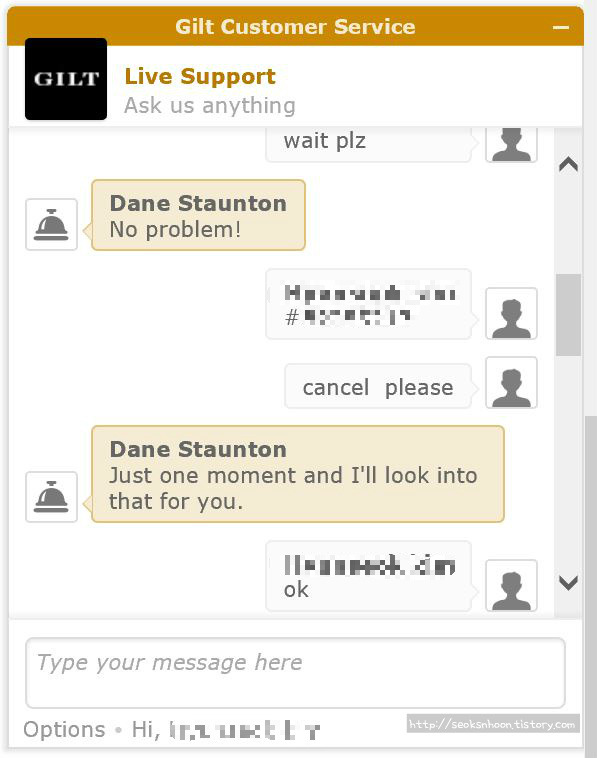Click the chat scrollbar thumb
Viewport: 597px width, 758px height.
pyautogui.click(x=568, y=315)
